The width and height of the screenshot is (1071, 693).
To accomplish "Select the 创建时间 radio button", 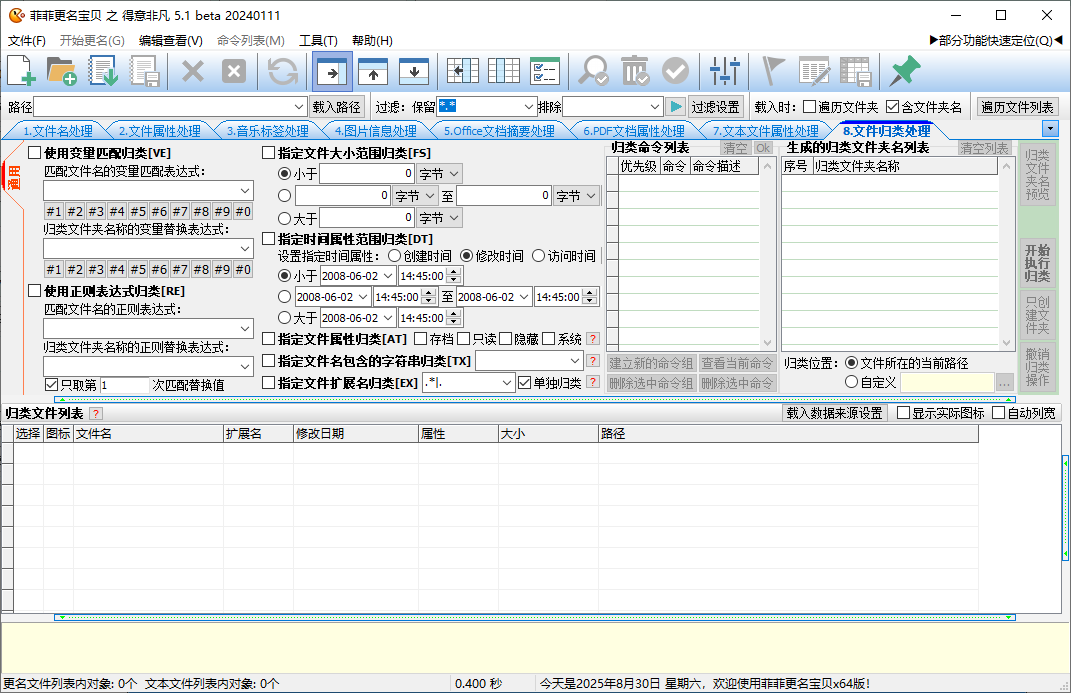I will 395,256.
